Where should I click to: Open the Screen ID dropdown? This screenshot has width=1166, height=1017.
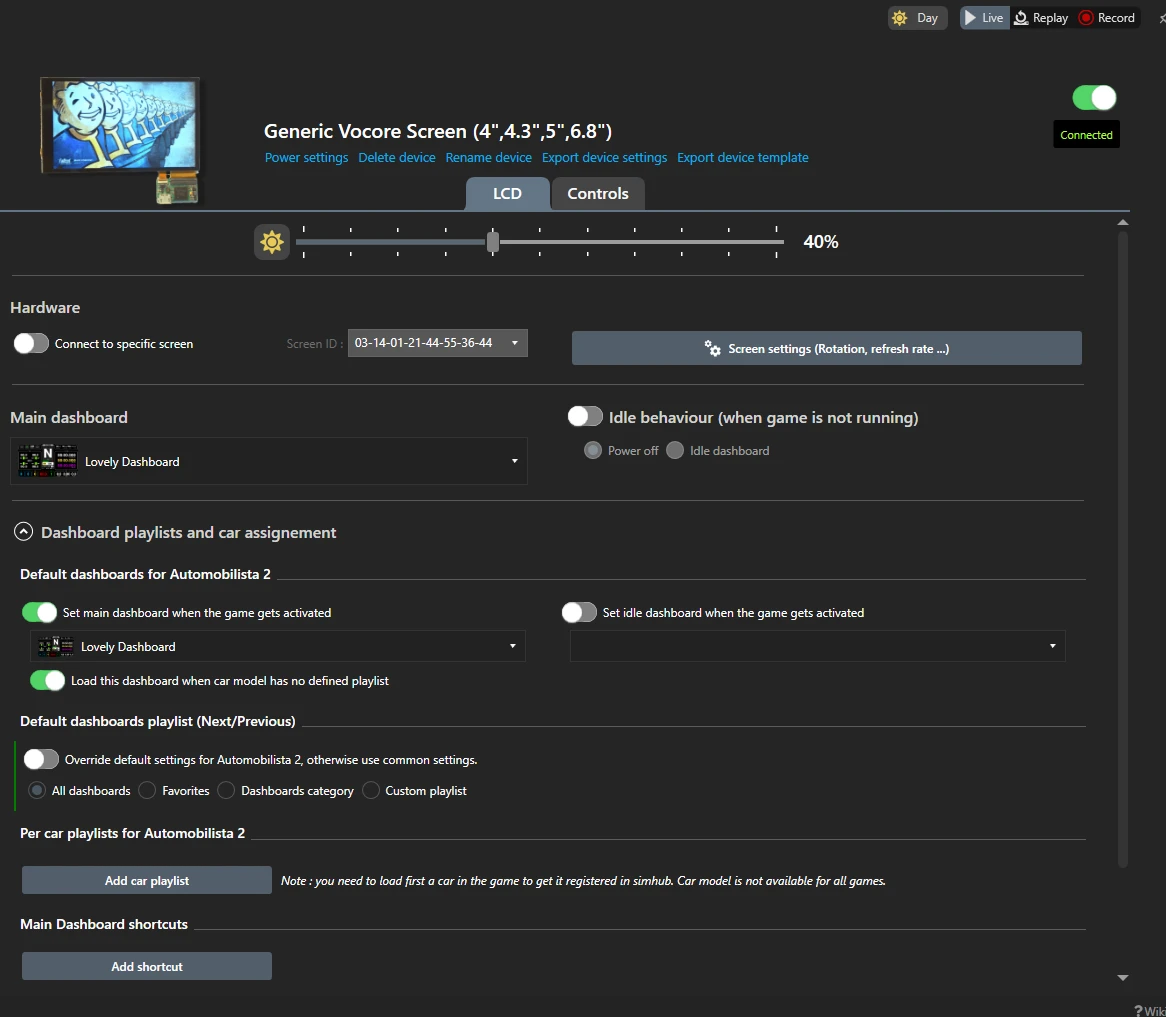click(517, 342)
